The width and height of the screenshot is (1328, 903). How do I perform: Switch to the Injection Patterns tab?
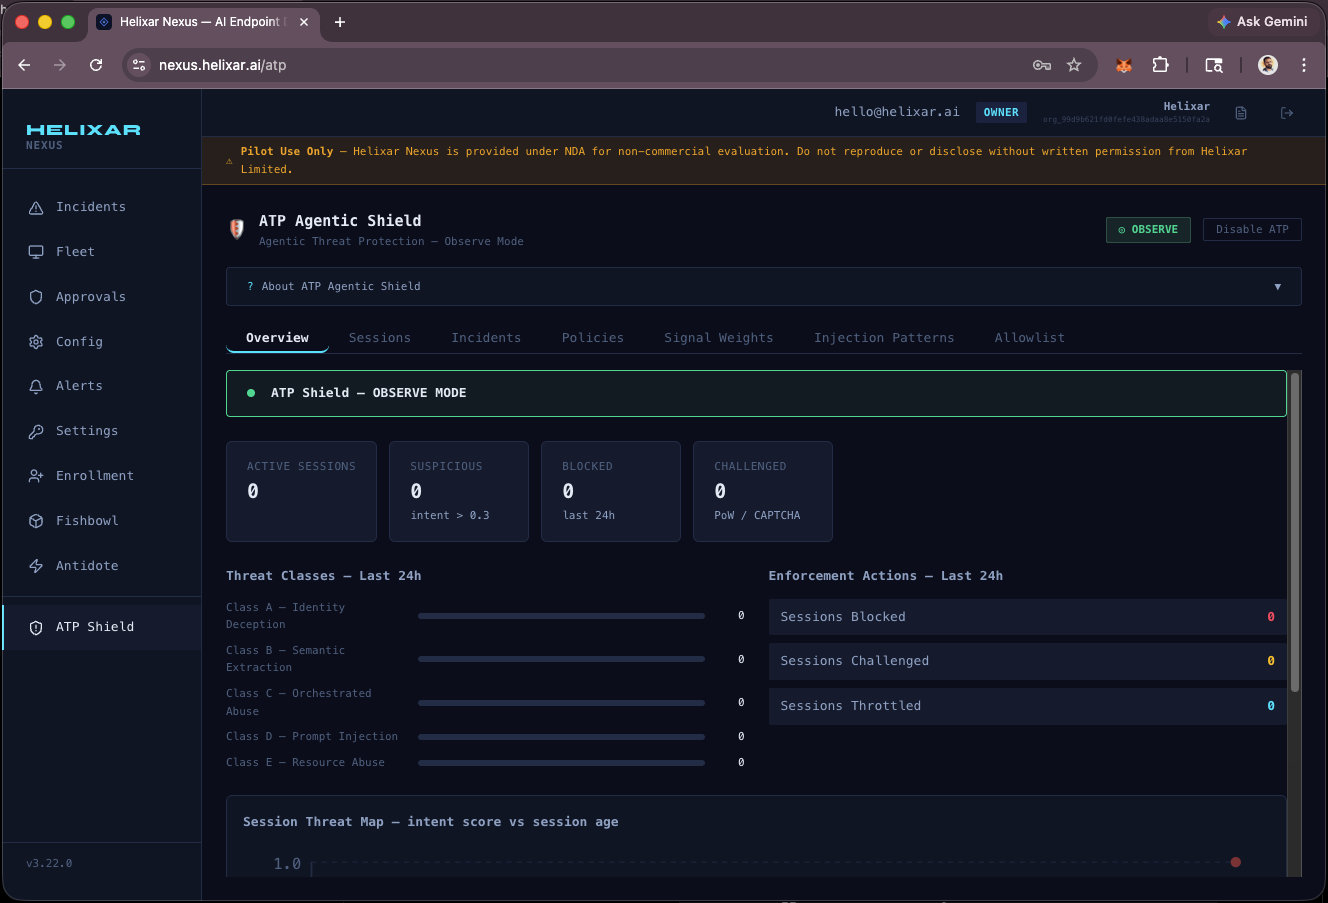click(883, 338)
